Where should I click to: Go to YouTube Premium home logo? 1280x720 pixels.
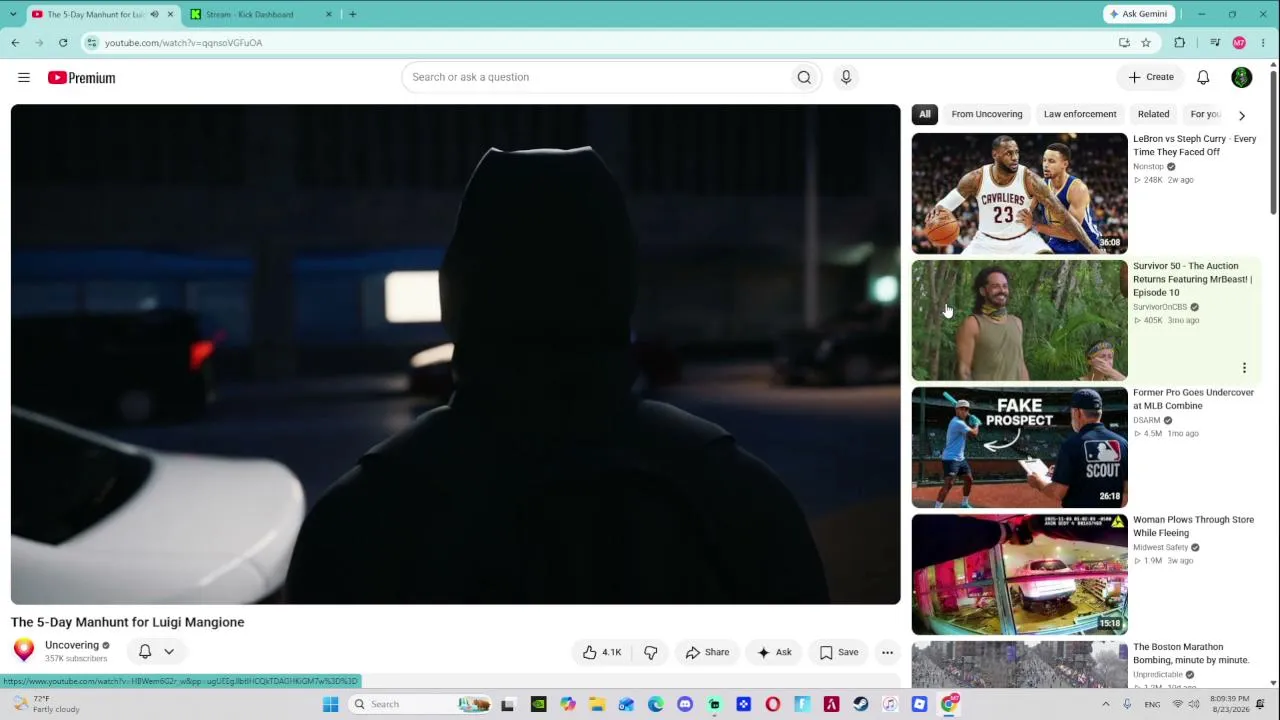pyautogui.click(x=81, y=78)
